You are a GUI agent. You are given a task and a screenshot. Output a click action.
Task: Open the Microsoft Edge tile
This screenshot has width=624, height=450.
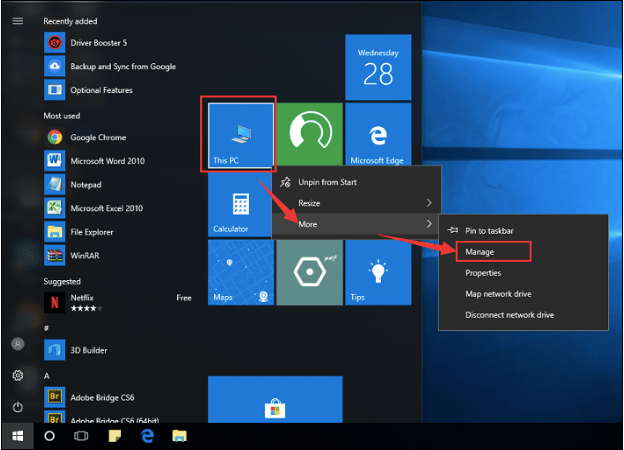tap(378, 134)
